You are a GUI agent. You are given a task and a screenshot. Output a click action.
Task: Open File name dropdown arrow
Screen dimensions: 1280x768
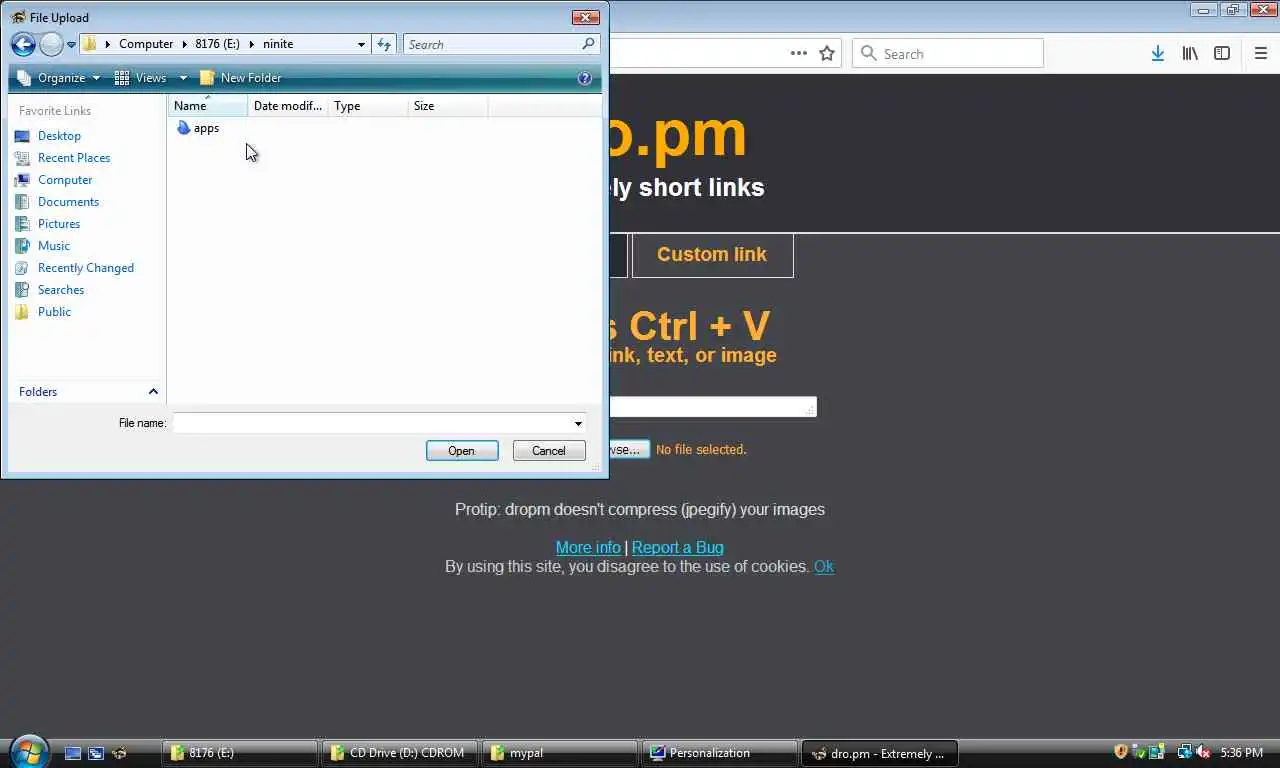click(578, 423)
